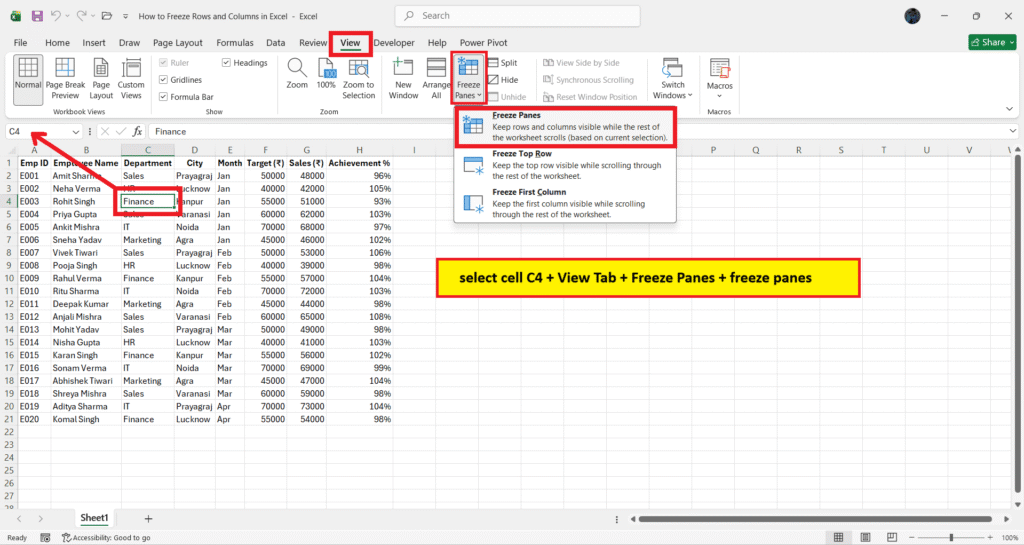
Task: Click the Zoom magnifier button
Action: (297, 73)
